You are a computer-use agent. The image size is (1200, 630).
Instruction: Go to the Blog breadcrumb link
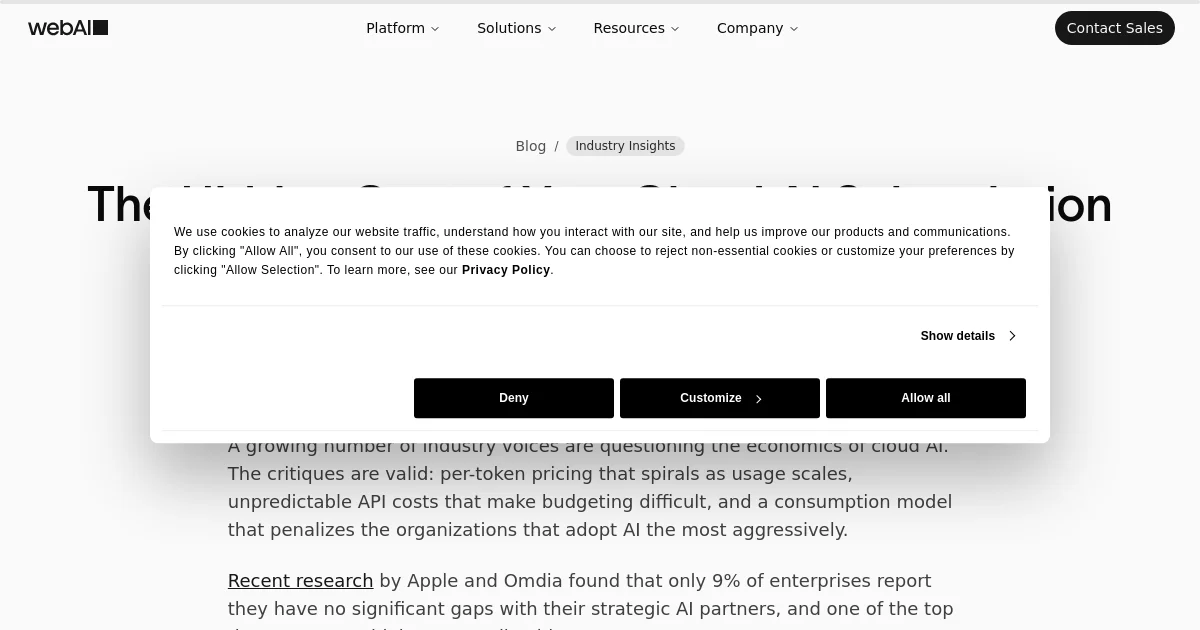(530, 146)
